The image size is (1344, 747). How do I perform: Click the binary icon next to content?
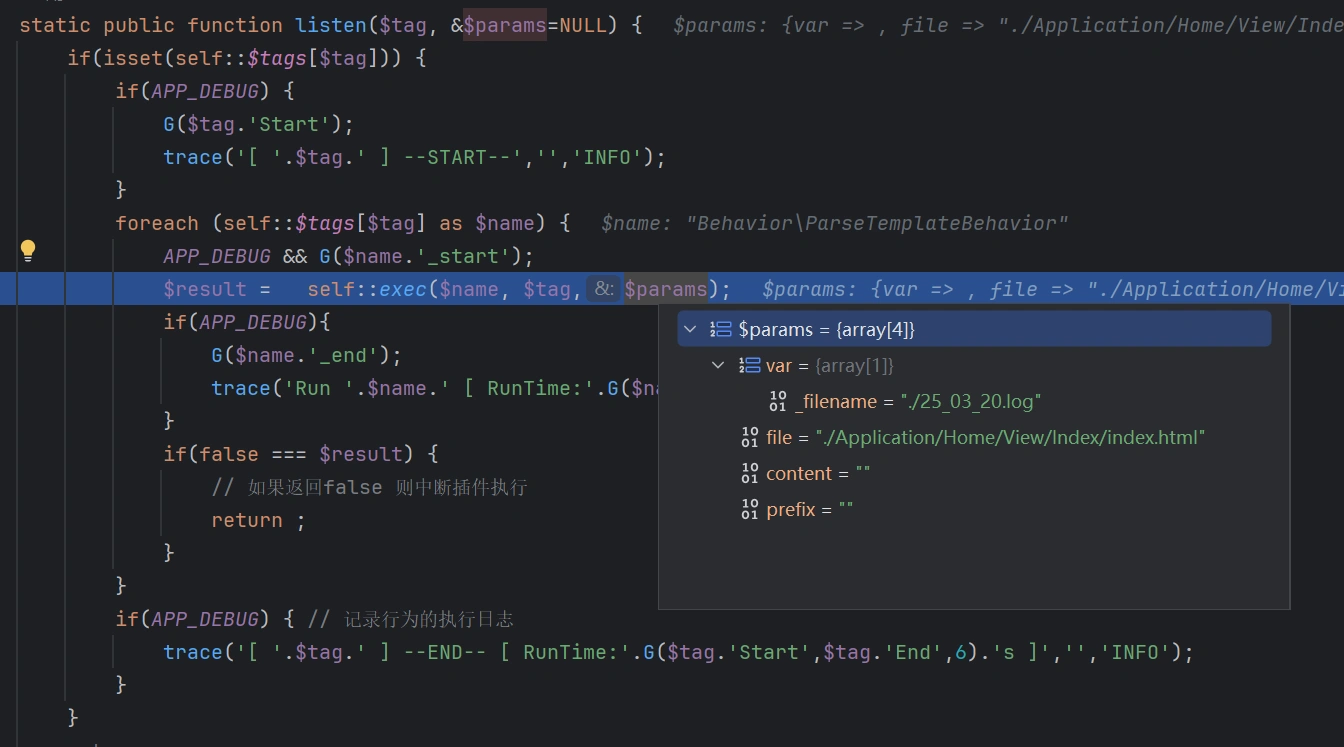click(x=749, y=473)
